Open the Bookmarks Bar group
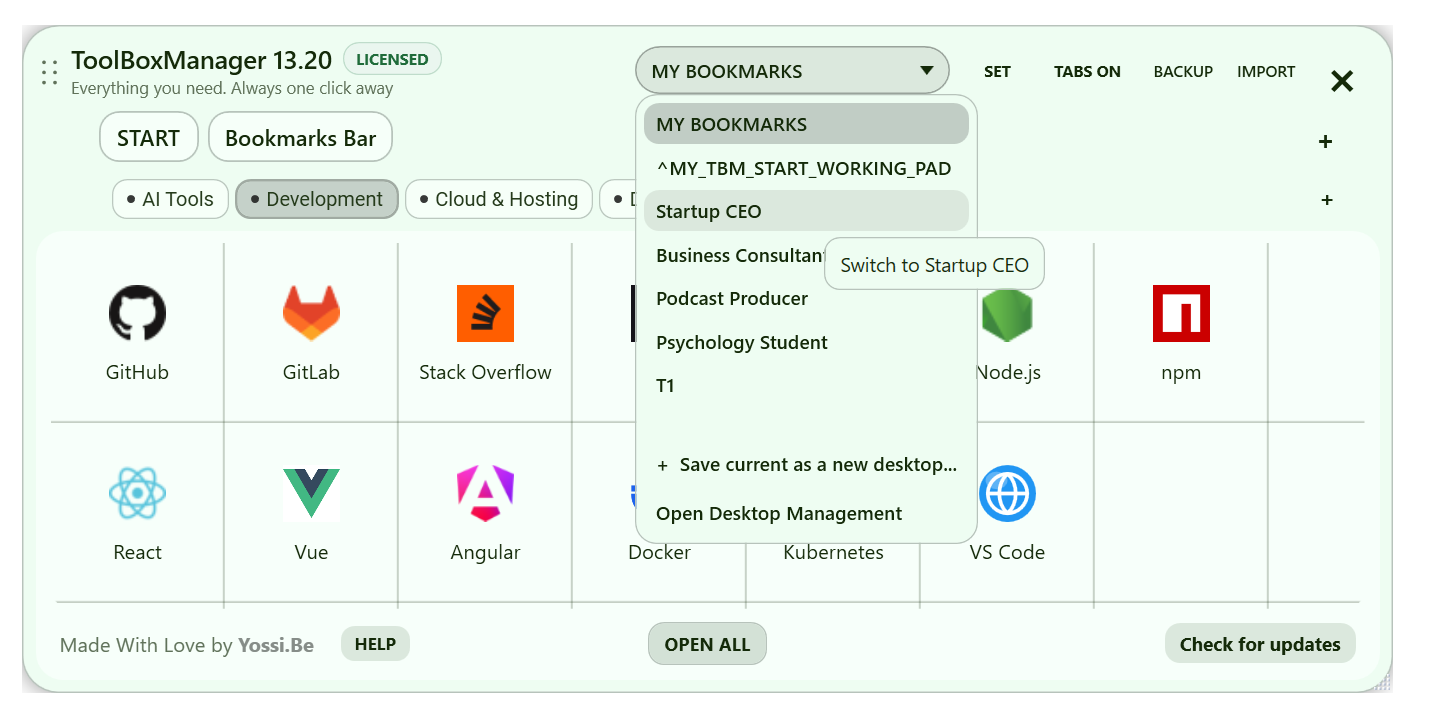Screen dimensions: 1435x713 point(300,137)
